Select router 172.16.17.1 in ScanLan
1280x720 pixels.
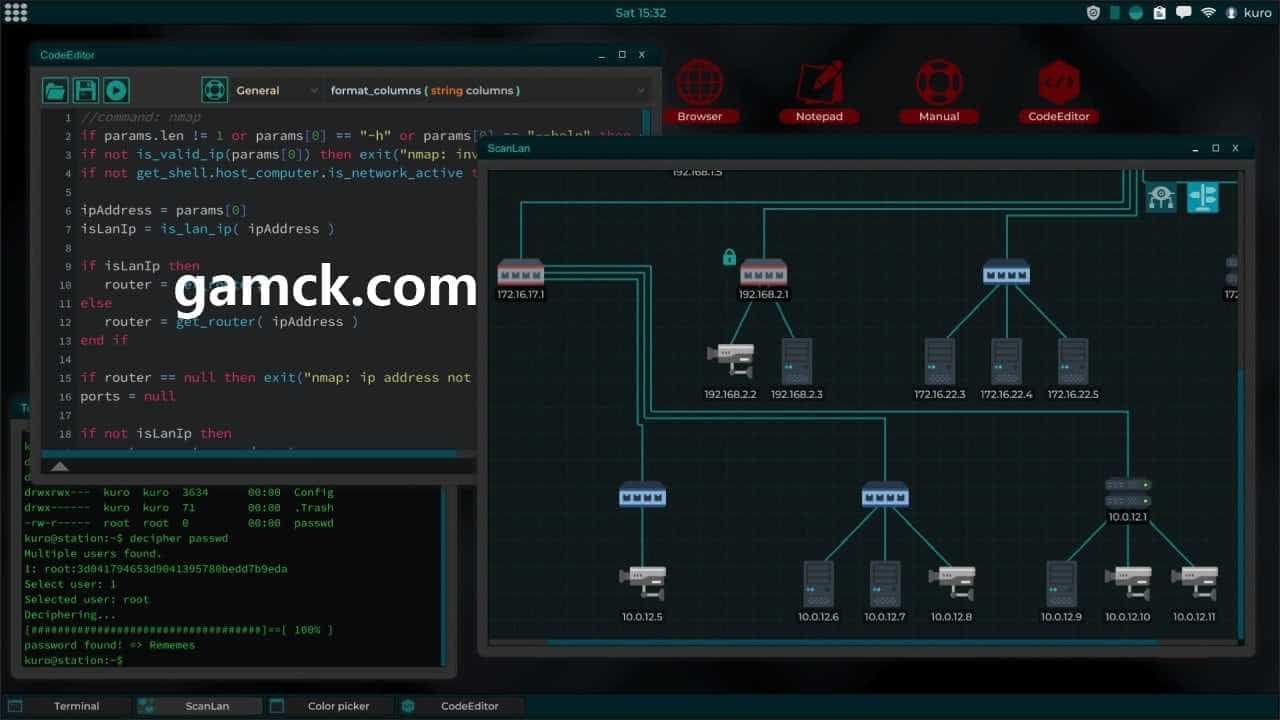coord(521,272)
